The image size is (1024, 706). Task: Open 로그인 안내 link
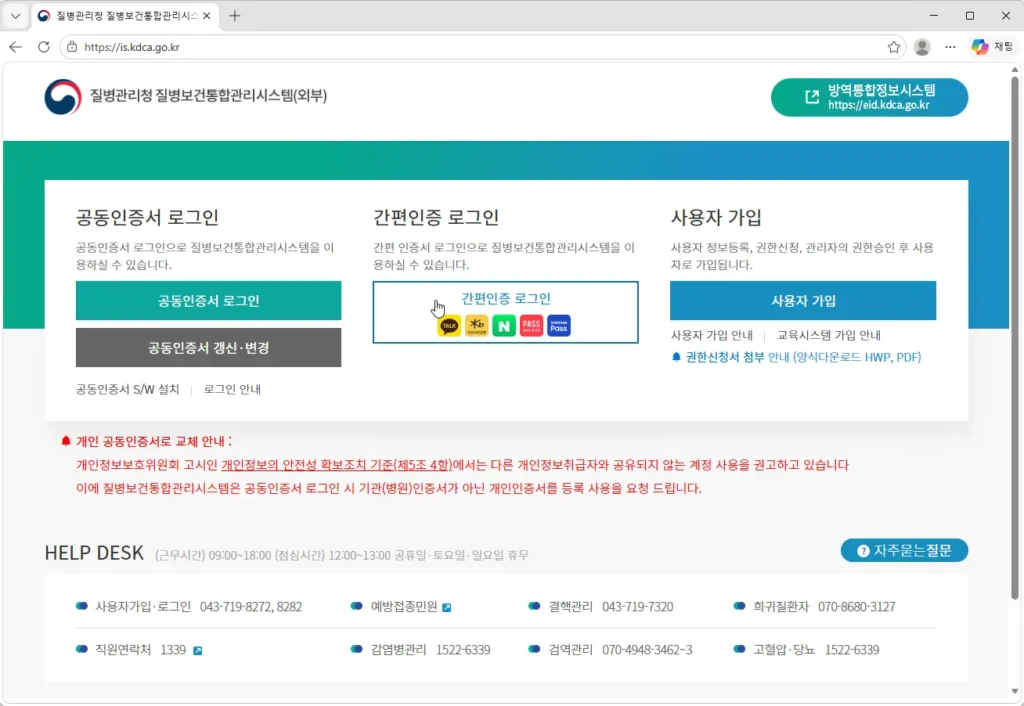point(232,389)
